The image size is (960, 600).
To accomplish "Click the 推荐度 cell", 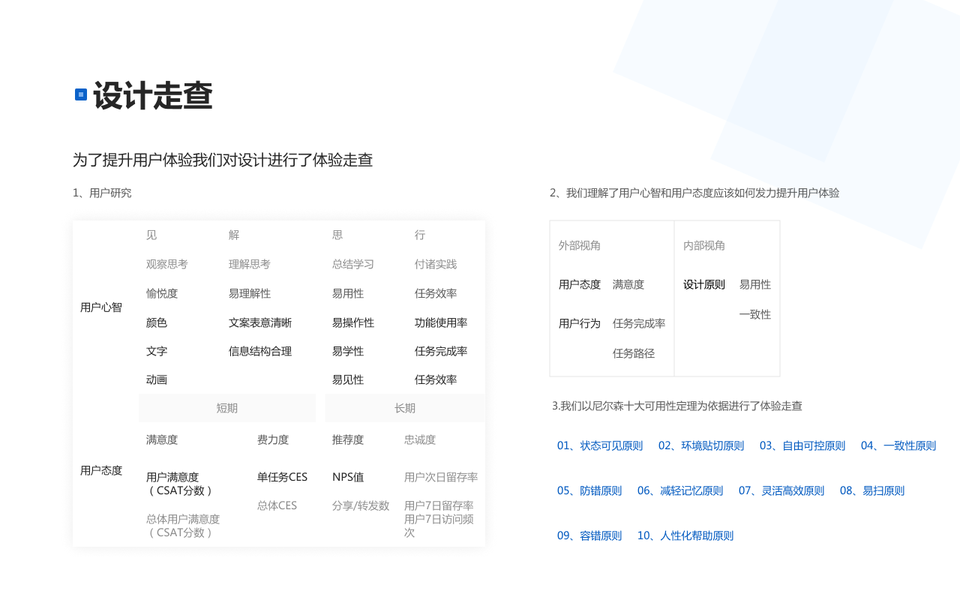I will coord(348,440).
